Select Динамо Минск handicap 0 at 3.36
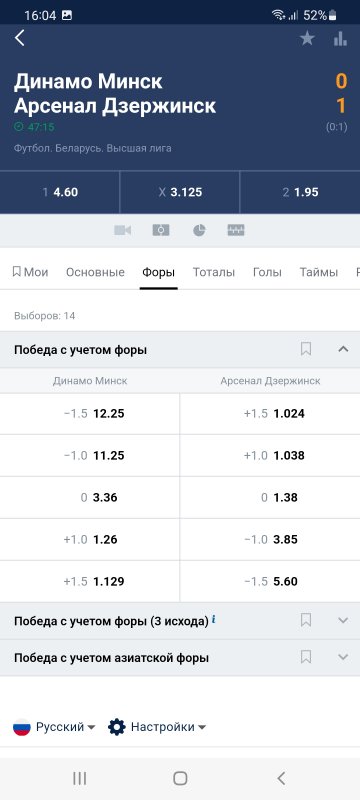Viewport: 360px width, 800px height. pos(90,497)
